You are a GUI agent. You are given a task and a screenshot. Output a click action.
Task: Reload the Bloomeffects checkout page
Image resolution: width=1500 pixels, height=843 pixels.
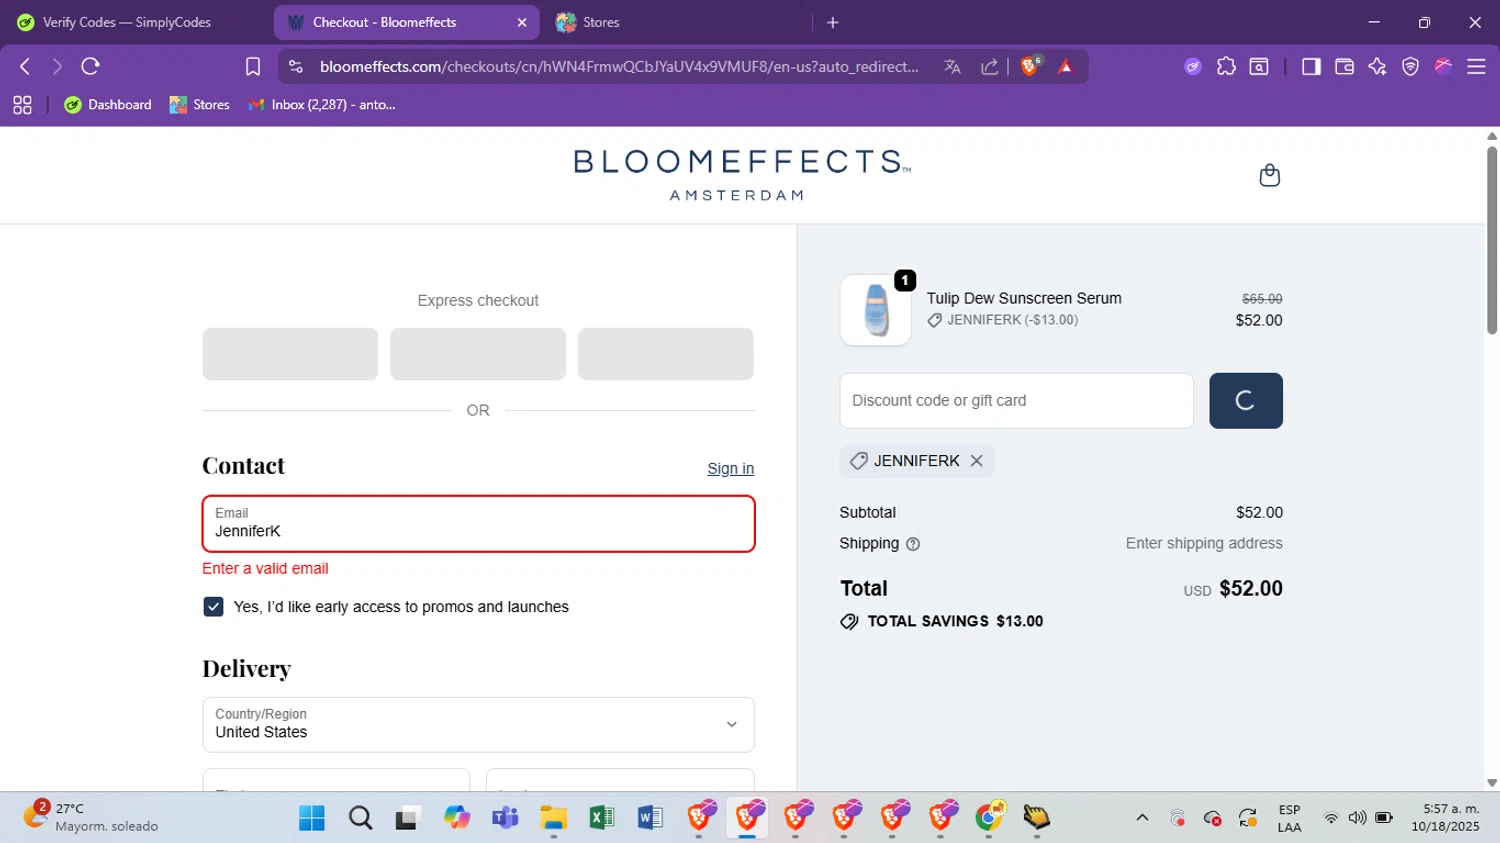tap(90, 66)
